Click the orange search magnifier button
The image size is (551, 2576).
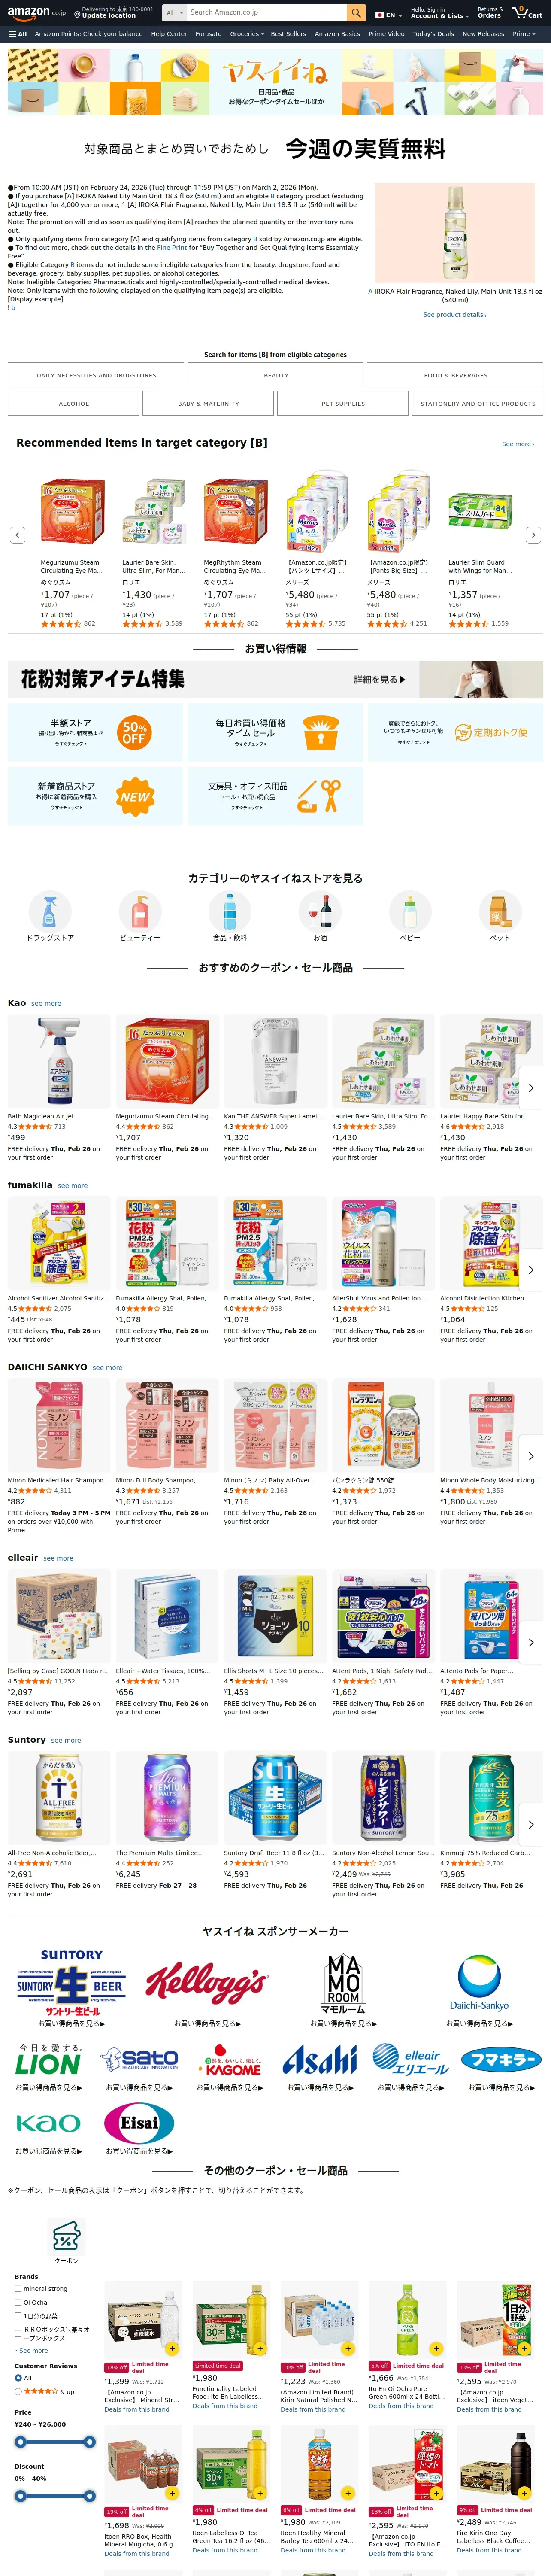(356, 12)
